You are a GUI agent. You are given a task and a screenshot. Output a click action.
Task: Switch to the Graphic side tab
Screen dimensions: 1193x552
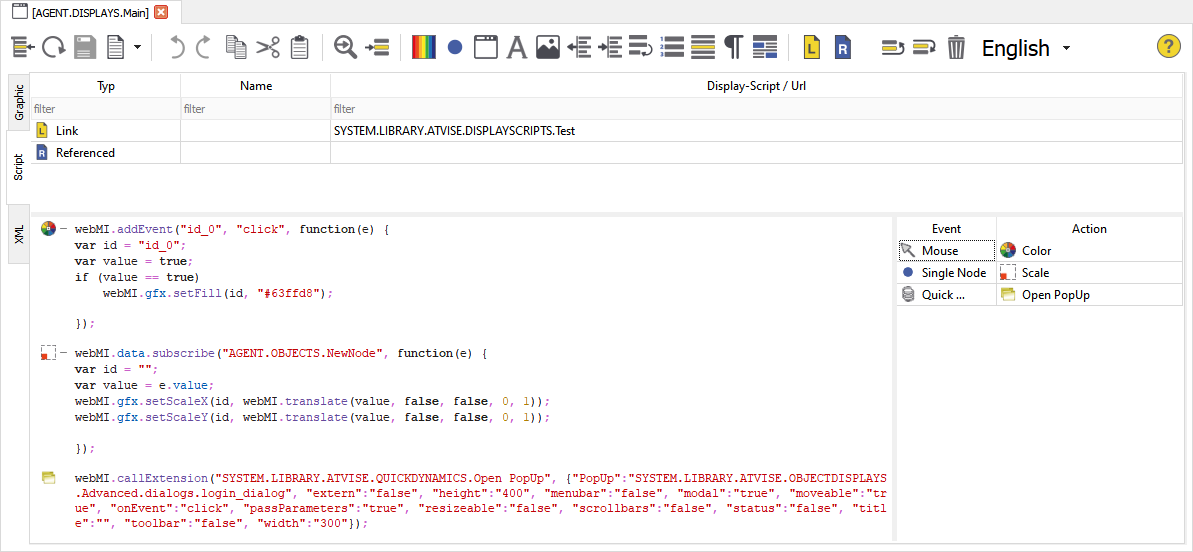pyautogui.click(x=19, y=102)
